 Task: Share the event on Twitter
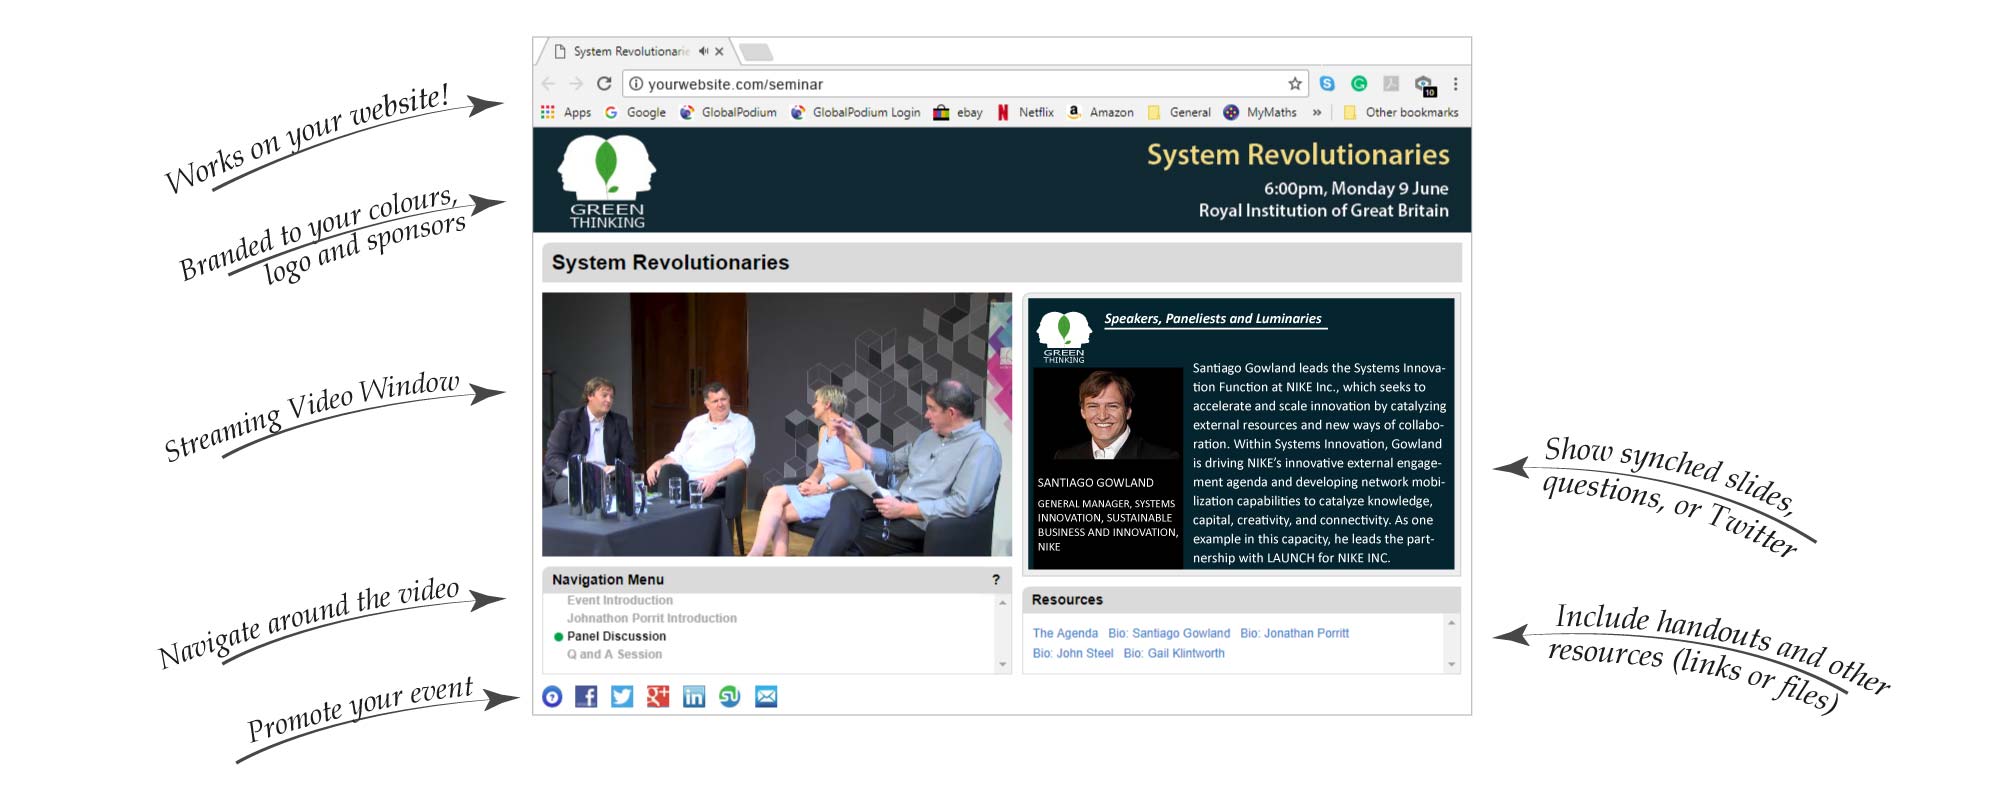pyautogui.click(x=622, y=697)
